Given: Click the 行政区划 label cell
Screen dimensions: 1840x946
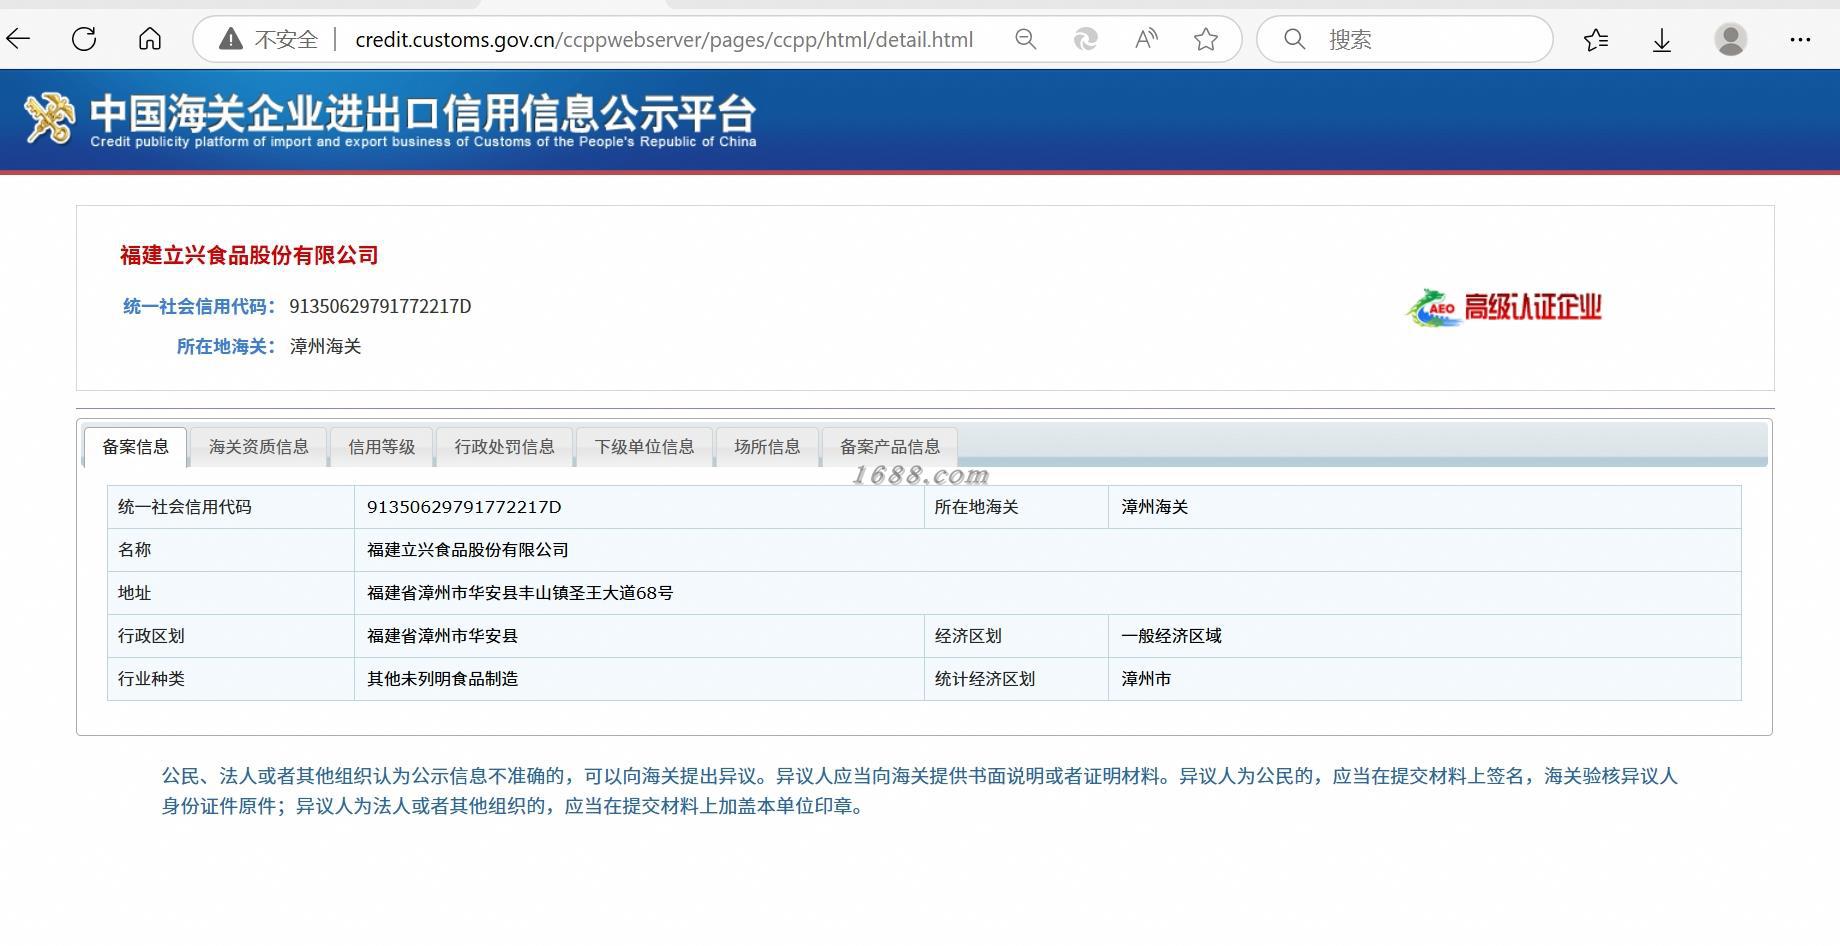Looking at the screenshot, I should coord(231,636).
